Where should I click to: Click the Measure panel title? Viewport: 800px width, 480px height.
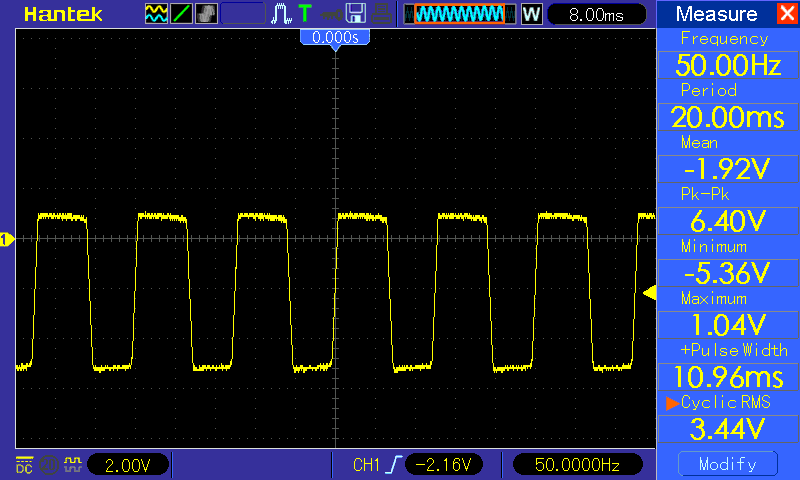point(716,14)
